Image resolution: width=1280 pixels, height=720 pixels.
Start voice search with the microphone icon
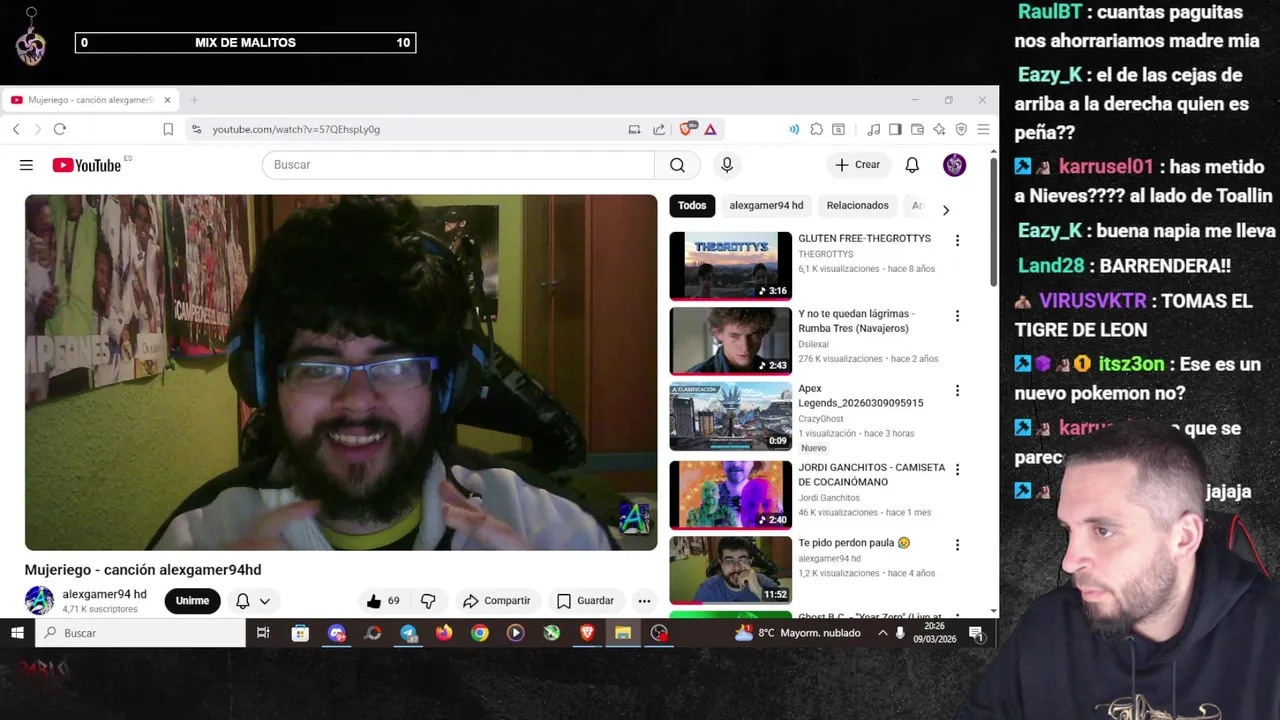point(727,165)
